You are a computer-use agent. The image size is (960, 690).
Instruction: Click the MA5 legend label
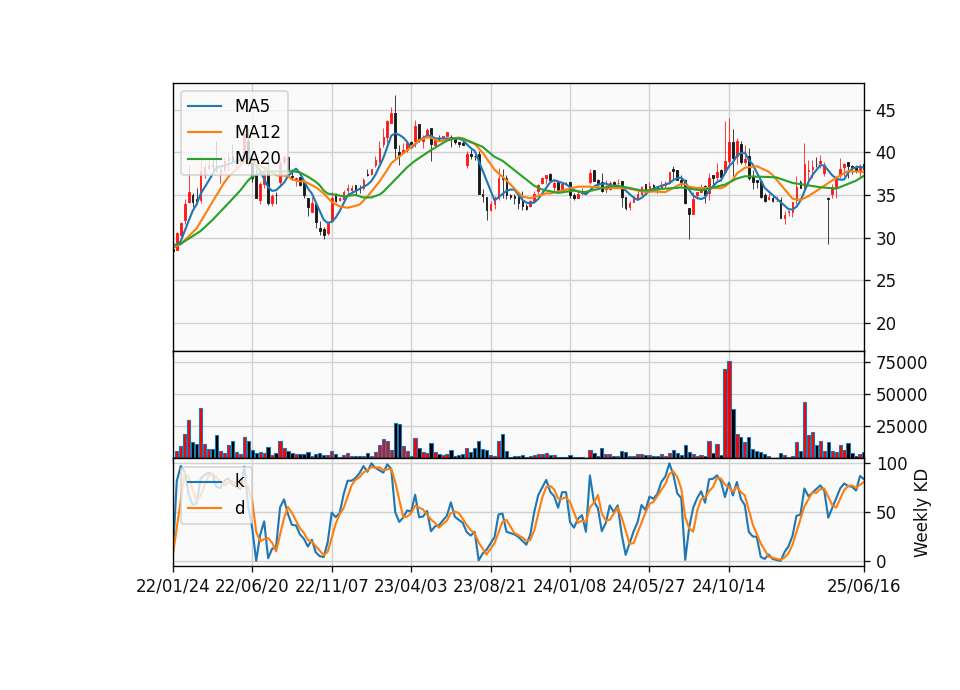pos(252,106)
